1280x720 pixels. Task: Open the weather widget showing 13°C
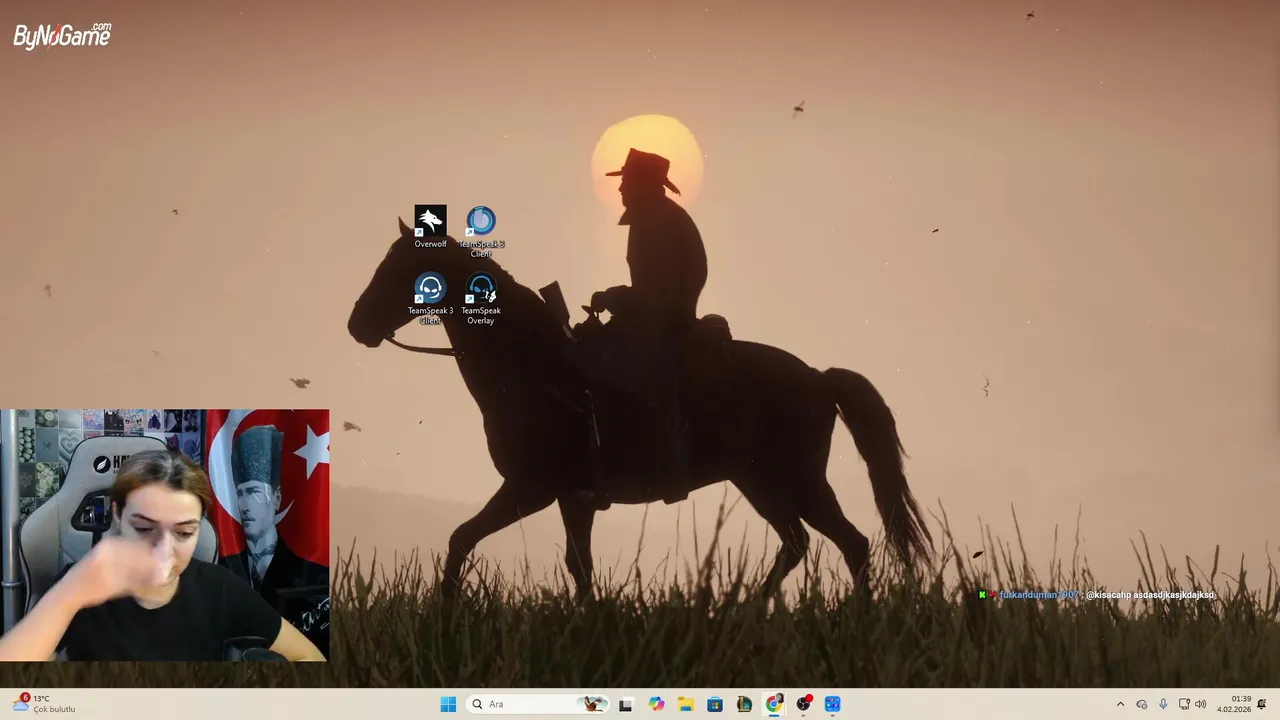(x=44, y=704)
